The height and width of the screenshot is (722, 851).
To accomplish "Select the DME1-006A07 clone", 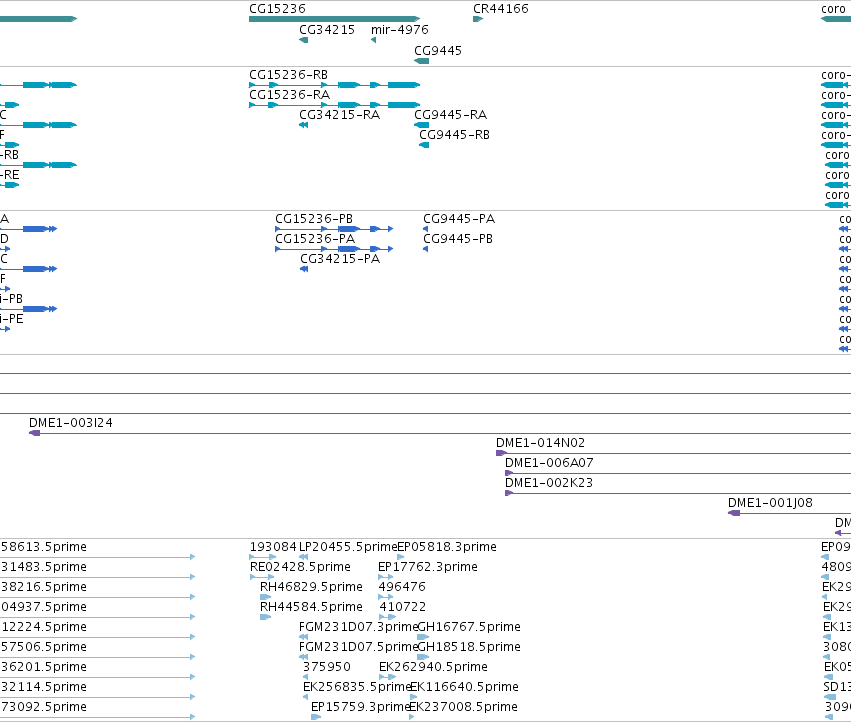I will tap(678, 473).
